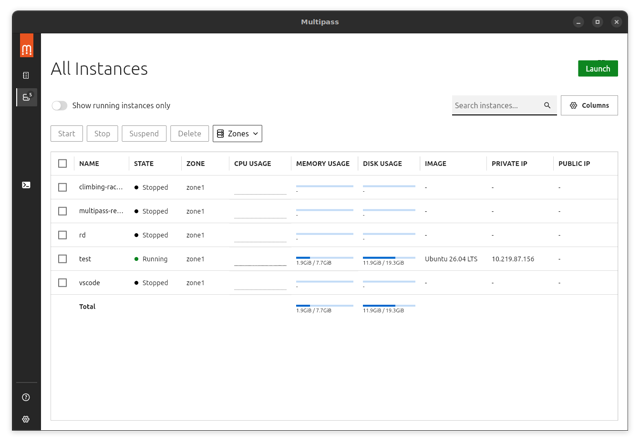
Task: Click the Stopped state of rd
Action: 151,235
